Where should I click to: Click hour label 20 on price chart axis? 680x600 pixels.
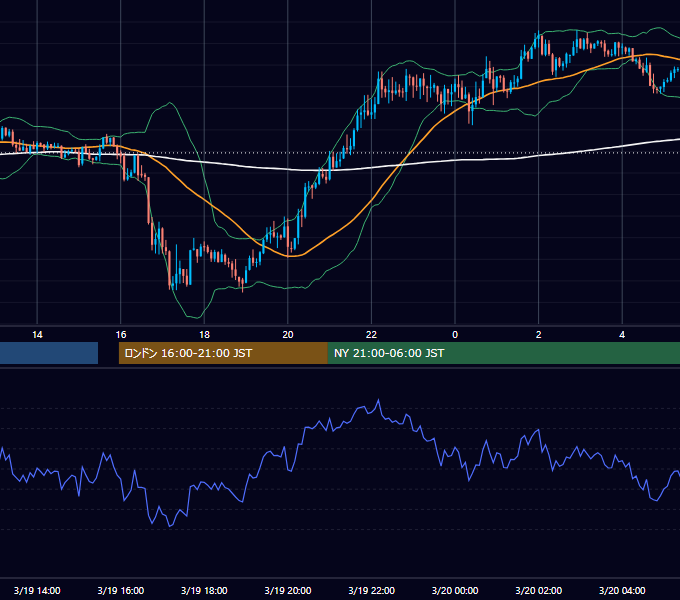click(288, 335)
